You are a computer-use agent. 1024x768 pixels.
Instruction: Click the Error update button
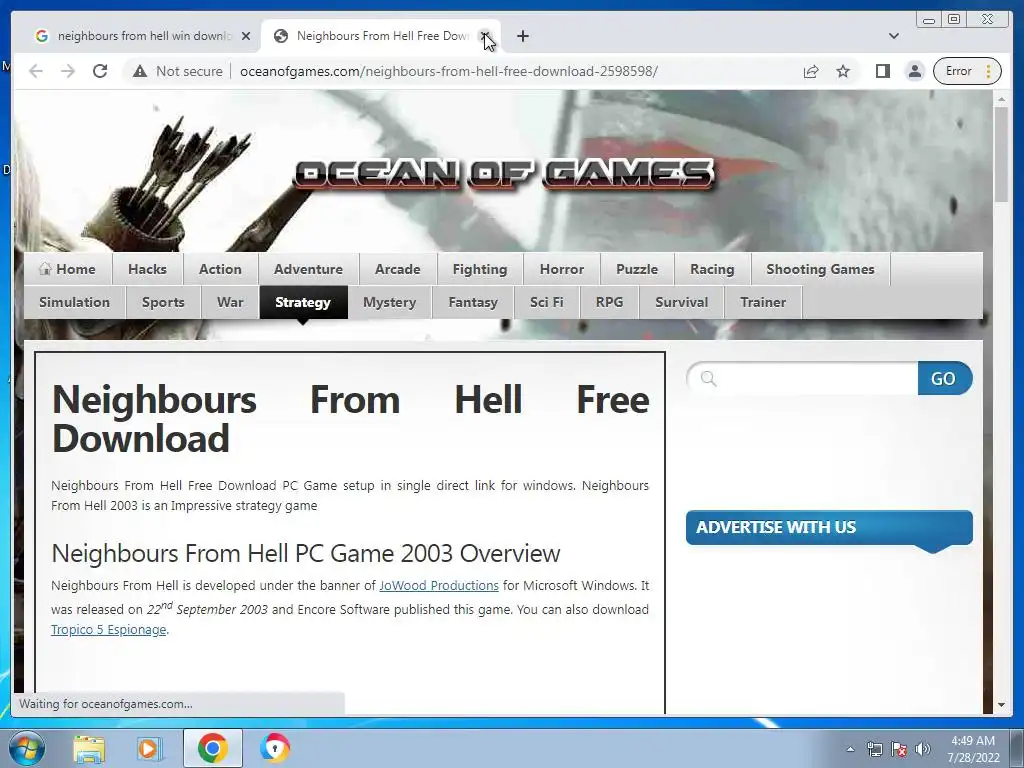click(x=967, y=71)
